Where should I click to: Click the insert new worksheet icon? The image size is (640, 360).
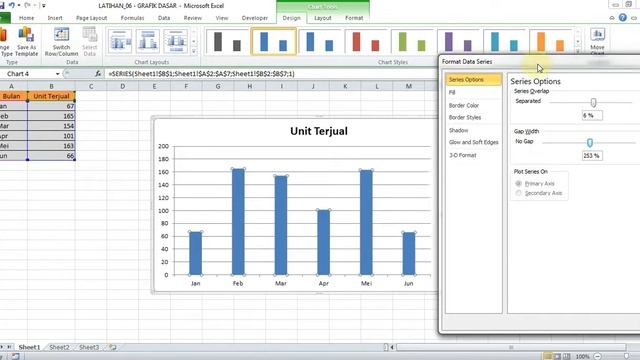113,347
